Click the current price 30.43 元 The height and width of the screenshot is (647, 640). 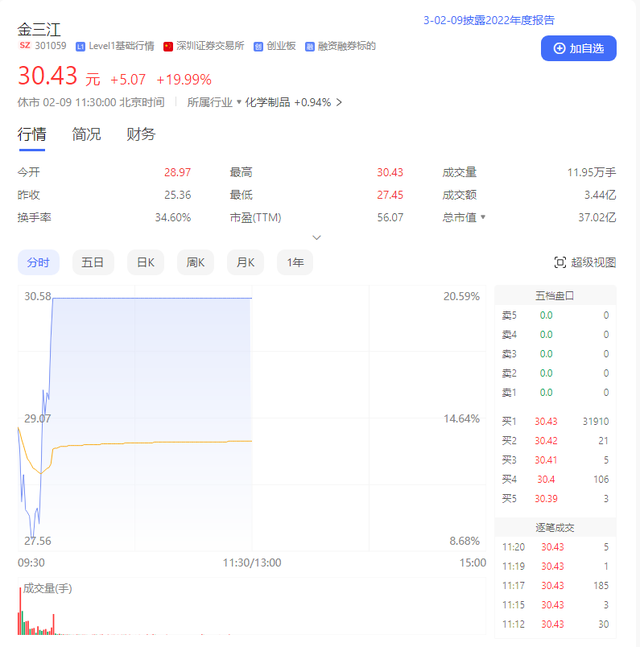(59, 76)
